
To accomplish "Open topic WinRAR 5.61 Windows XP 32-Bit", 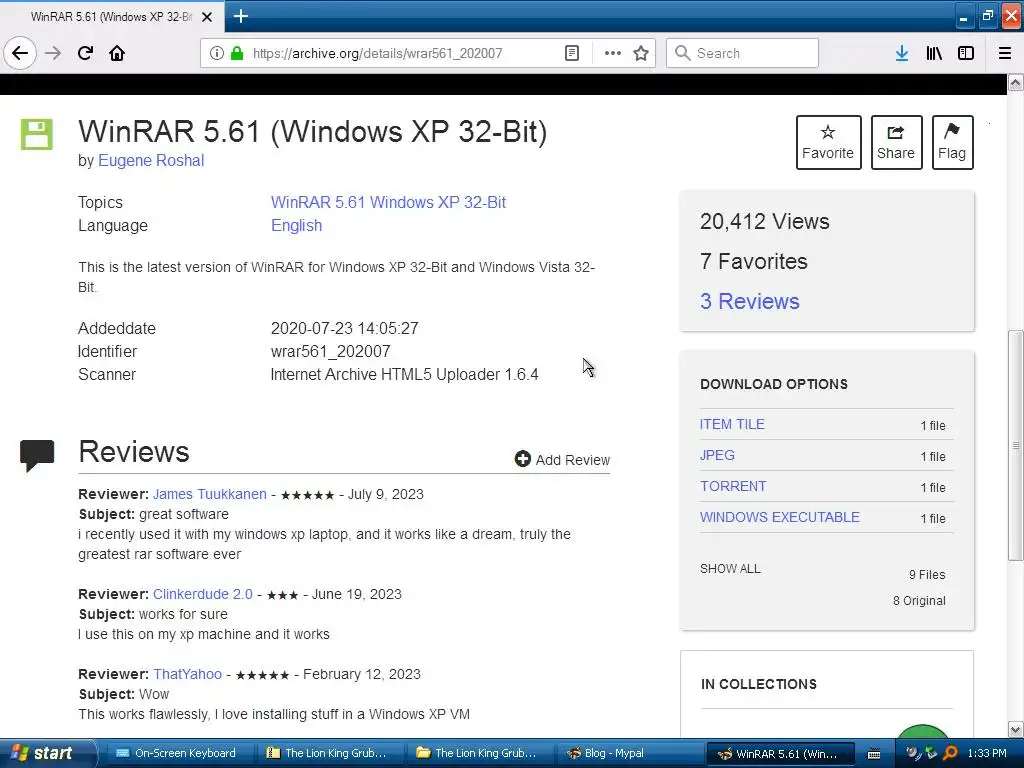I will 388,202.
